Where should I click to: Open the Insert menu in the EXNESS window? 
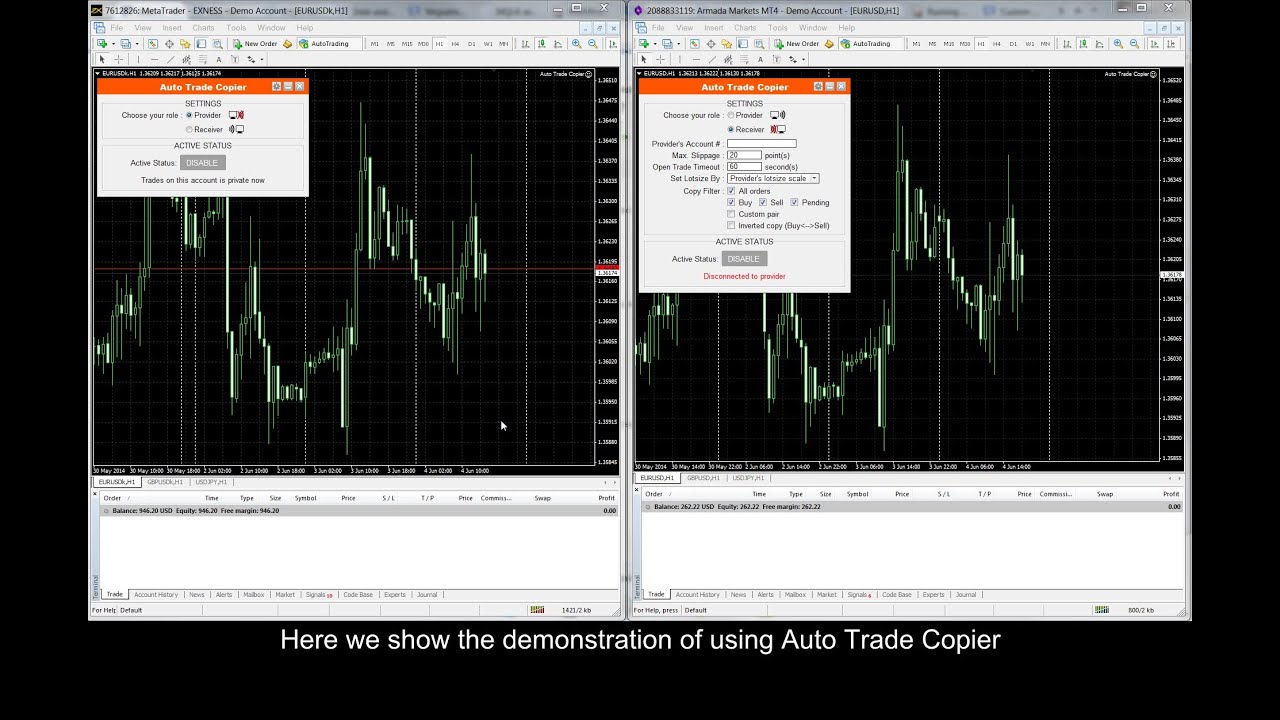coord(172,28)
